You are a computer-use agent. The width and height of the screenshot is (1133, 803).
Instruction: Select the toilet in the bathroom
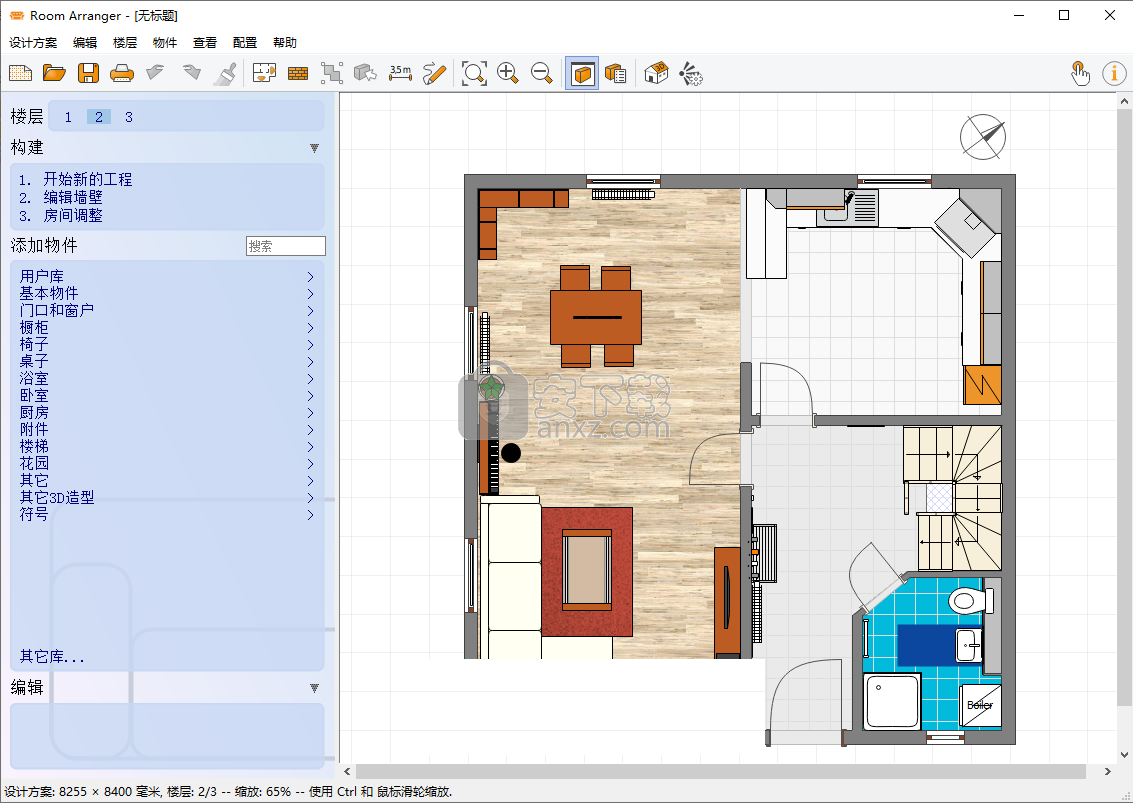point(970,600)
